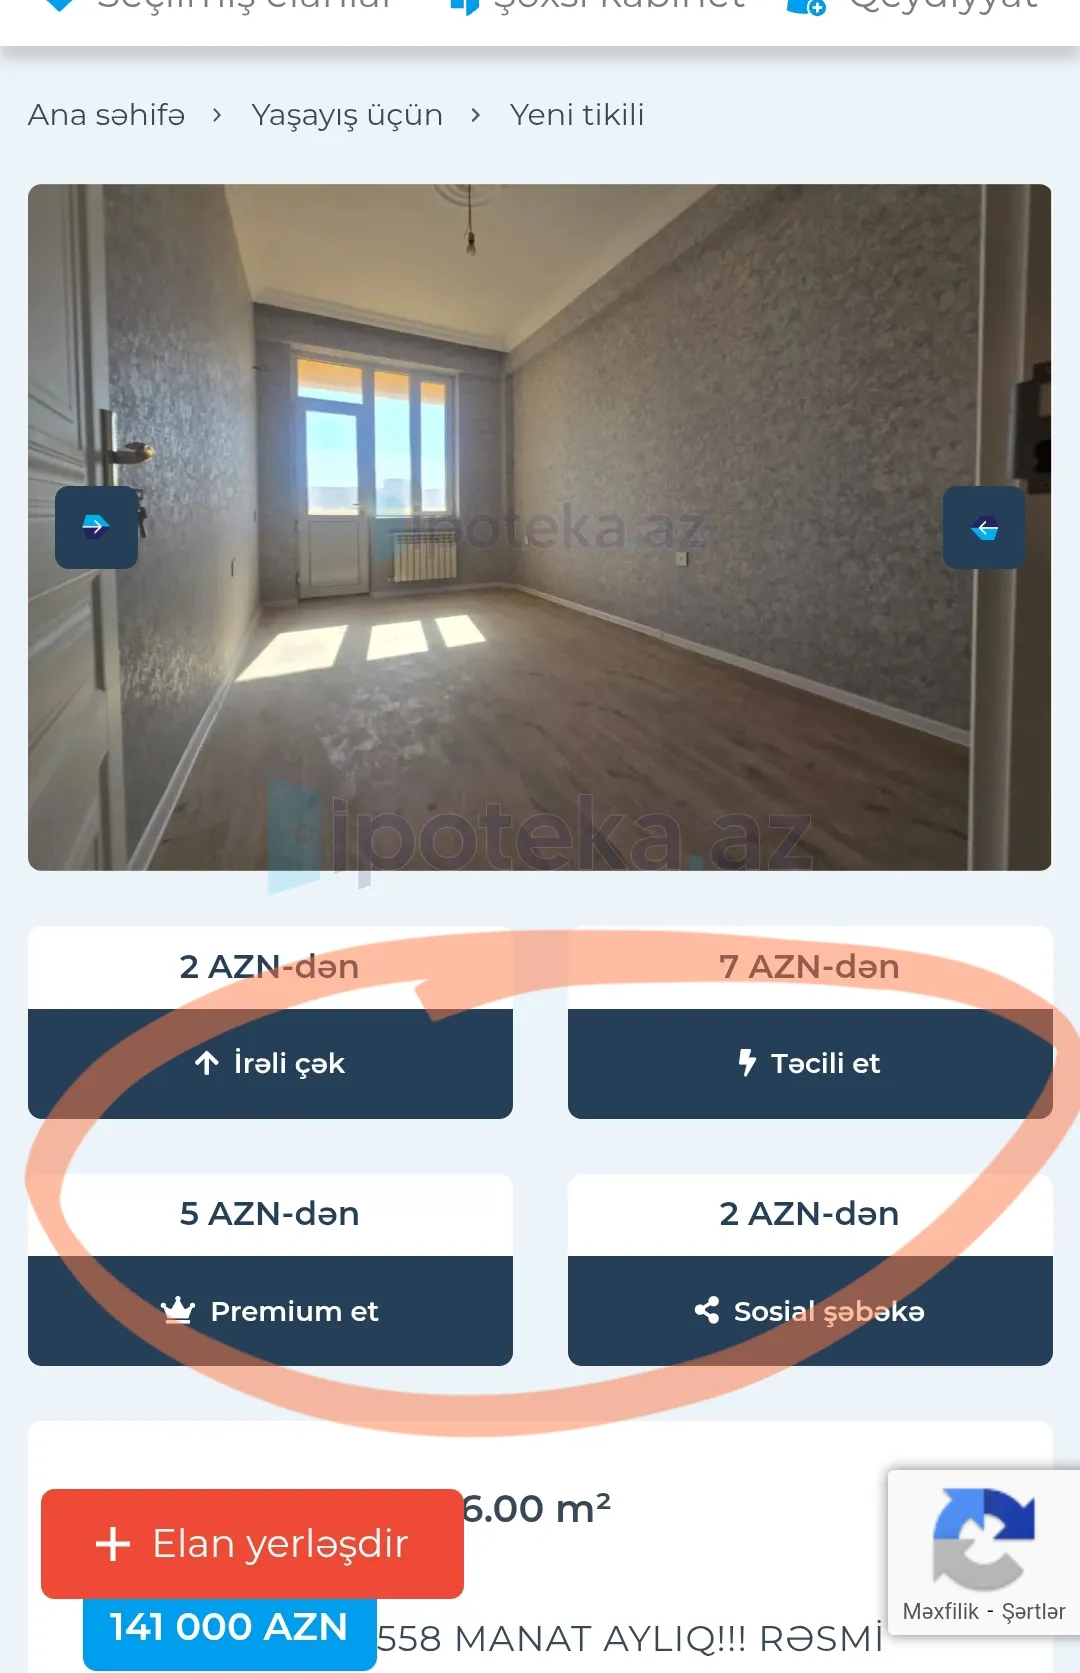Tap the red Elan yerləşdir button
The image size is (1080, 1673).
(252, 1544)
